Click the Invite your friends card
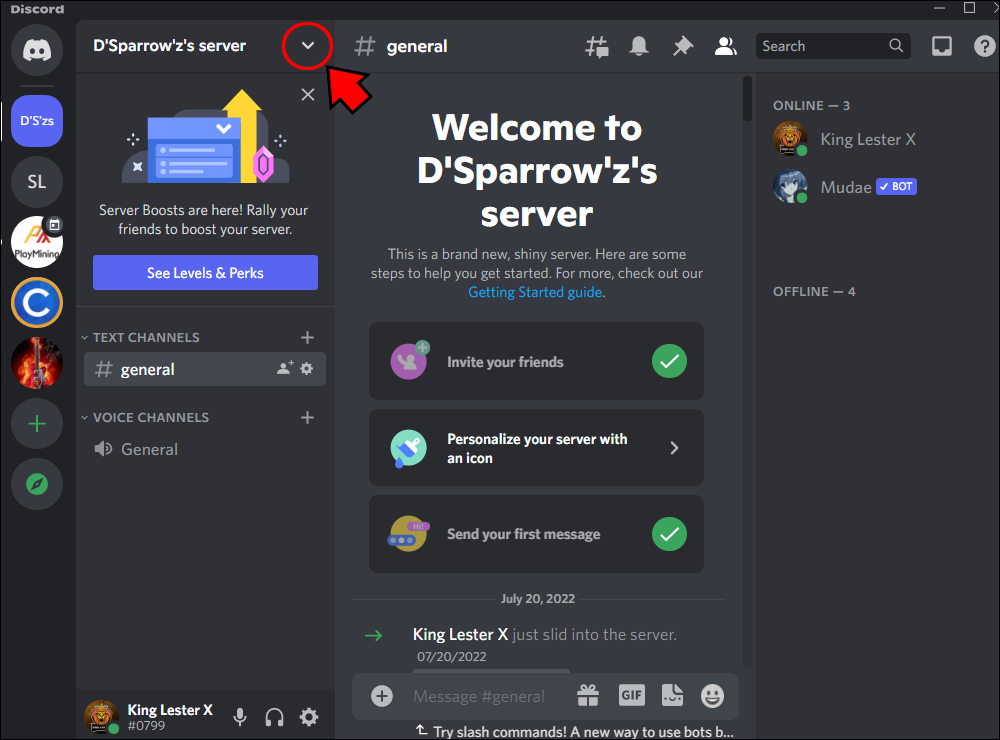The width and height of the screenshot is (1000, 740). click(x=536, y=361)
